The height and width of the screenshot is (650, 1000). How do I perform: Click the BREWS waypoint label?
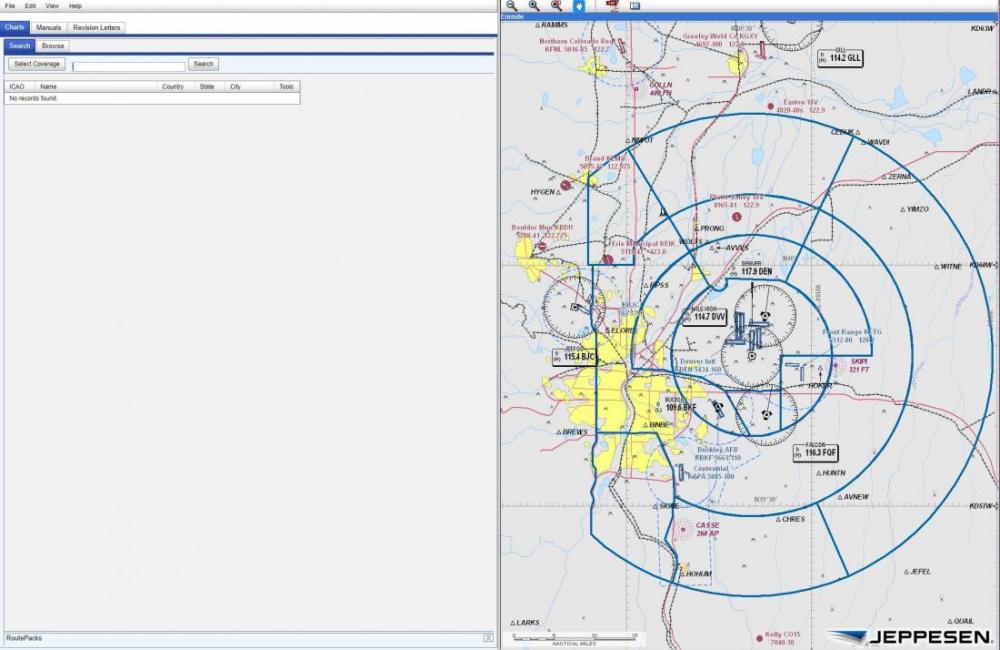click(x=575, y=432)
